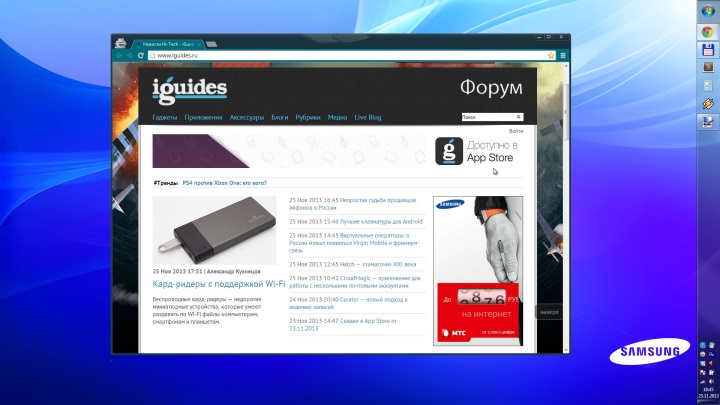Open the Блоги menu item

coord(280,118)
